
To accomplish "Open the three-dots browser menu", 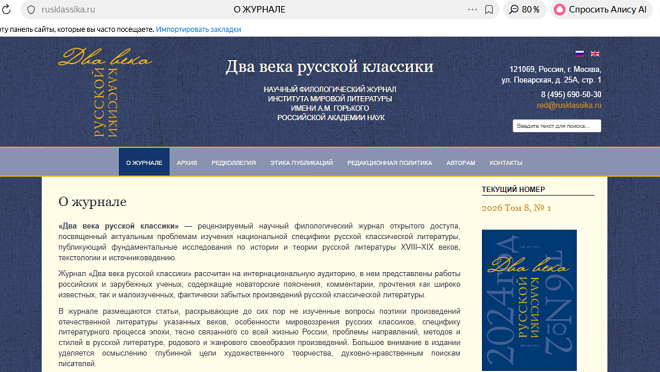I will 472,9.
